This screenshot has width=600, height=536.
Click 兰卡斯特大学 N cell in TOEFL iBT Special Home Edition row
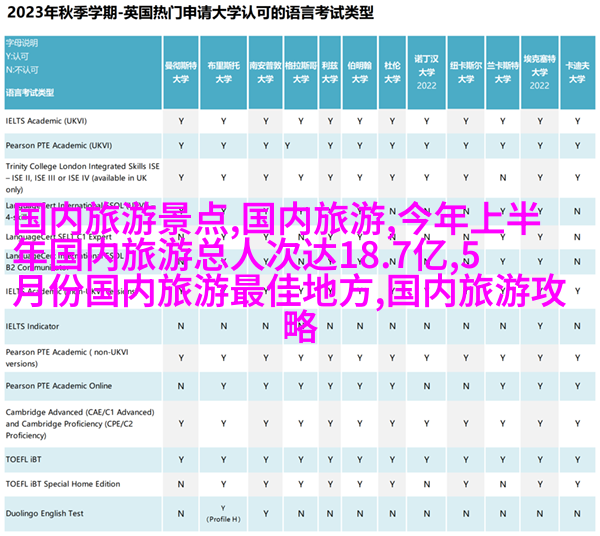pos(502,485)
